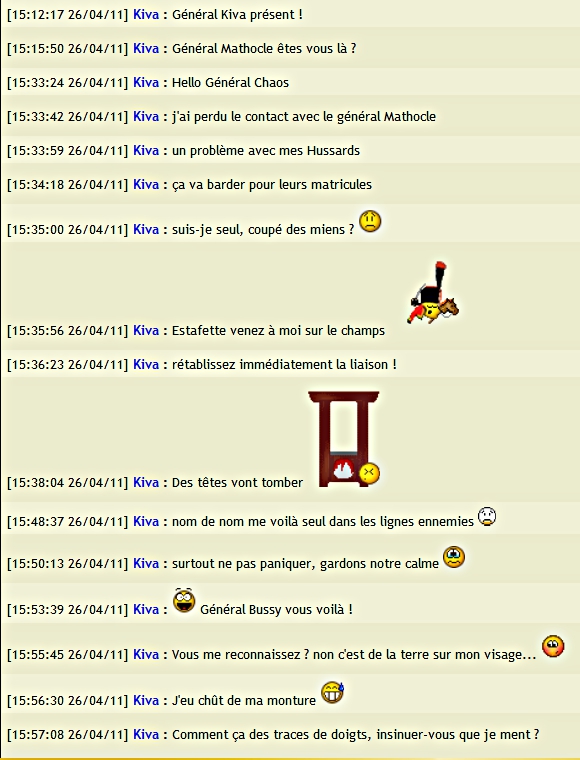Screen dimensions: 580x760
Task: Click the message 'un problème avec mes Hussards'
Action: pyautogui.click(x=266, y=150)
